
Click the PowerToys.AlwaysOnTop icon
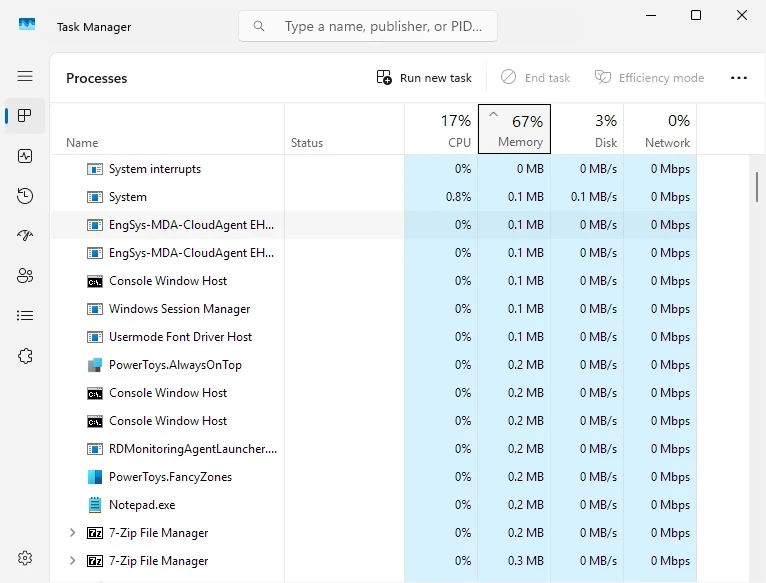tap(95, 365)
